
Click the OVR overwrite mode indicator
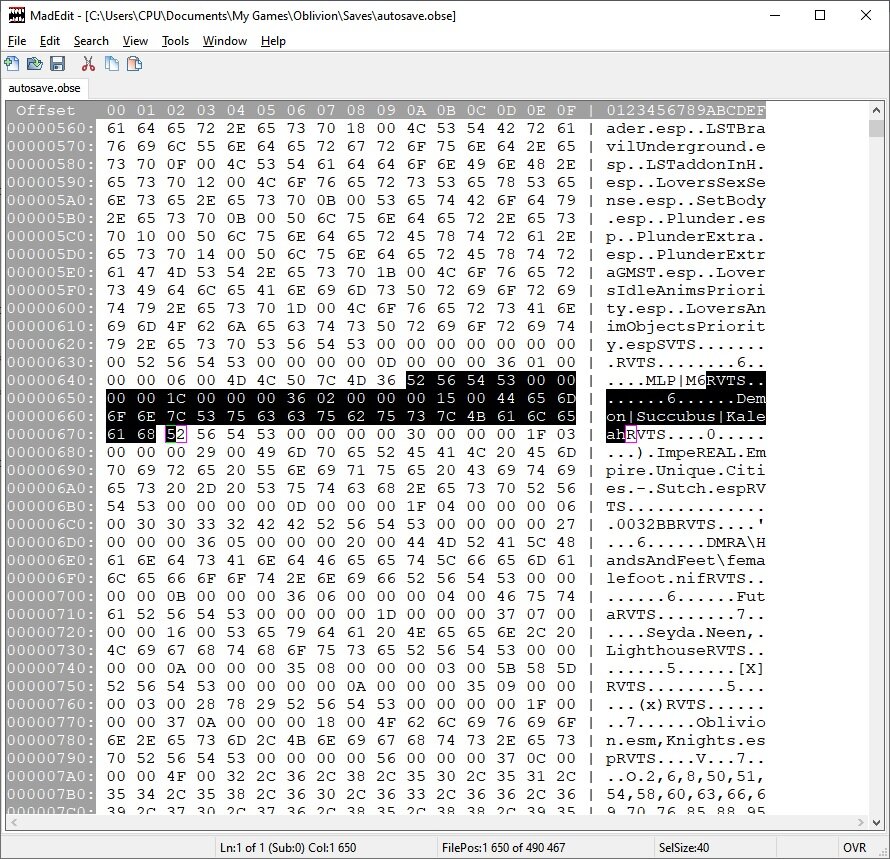[x=854, y=848]
